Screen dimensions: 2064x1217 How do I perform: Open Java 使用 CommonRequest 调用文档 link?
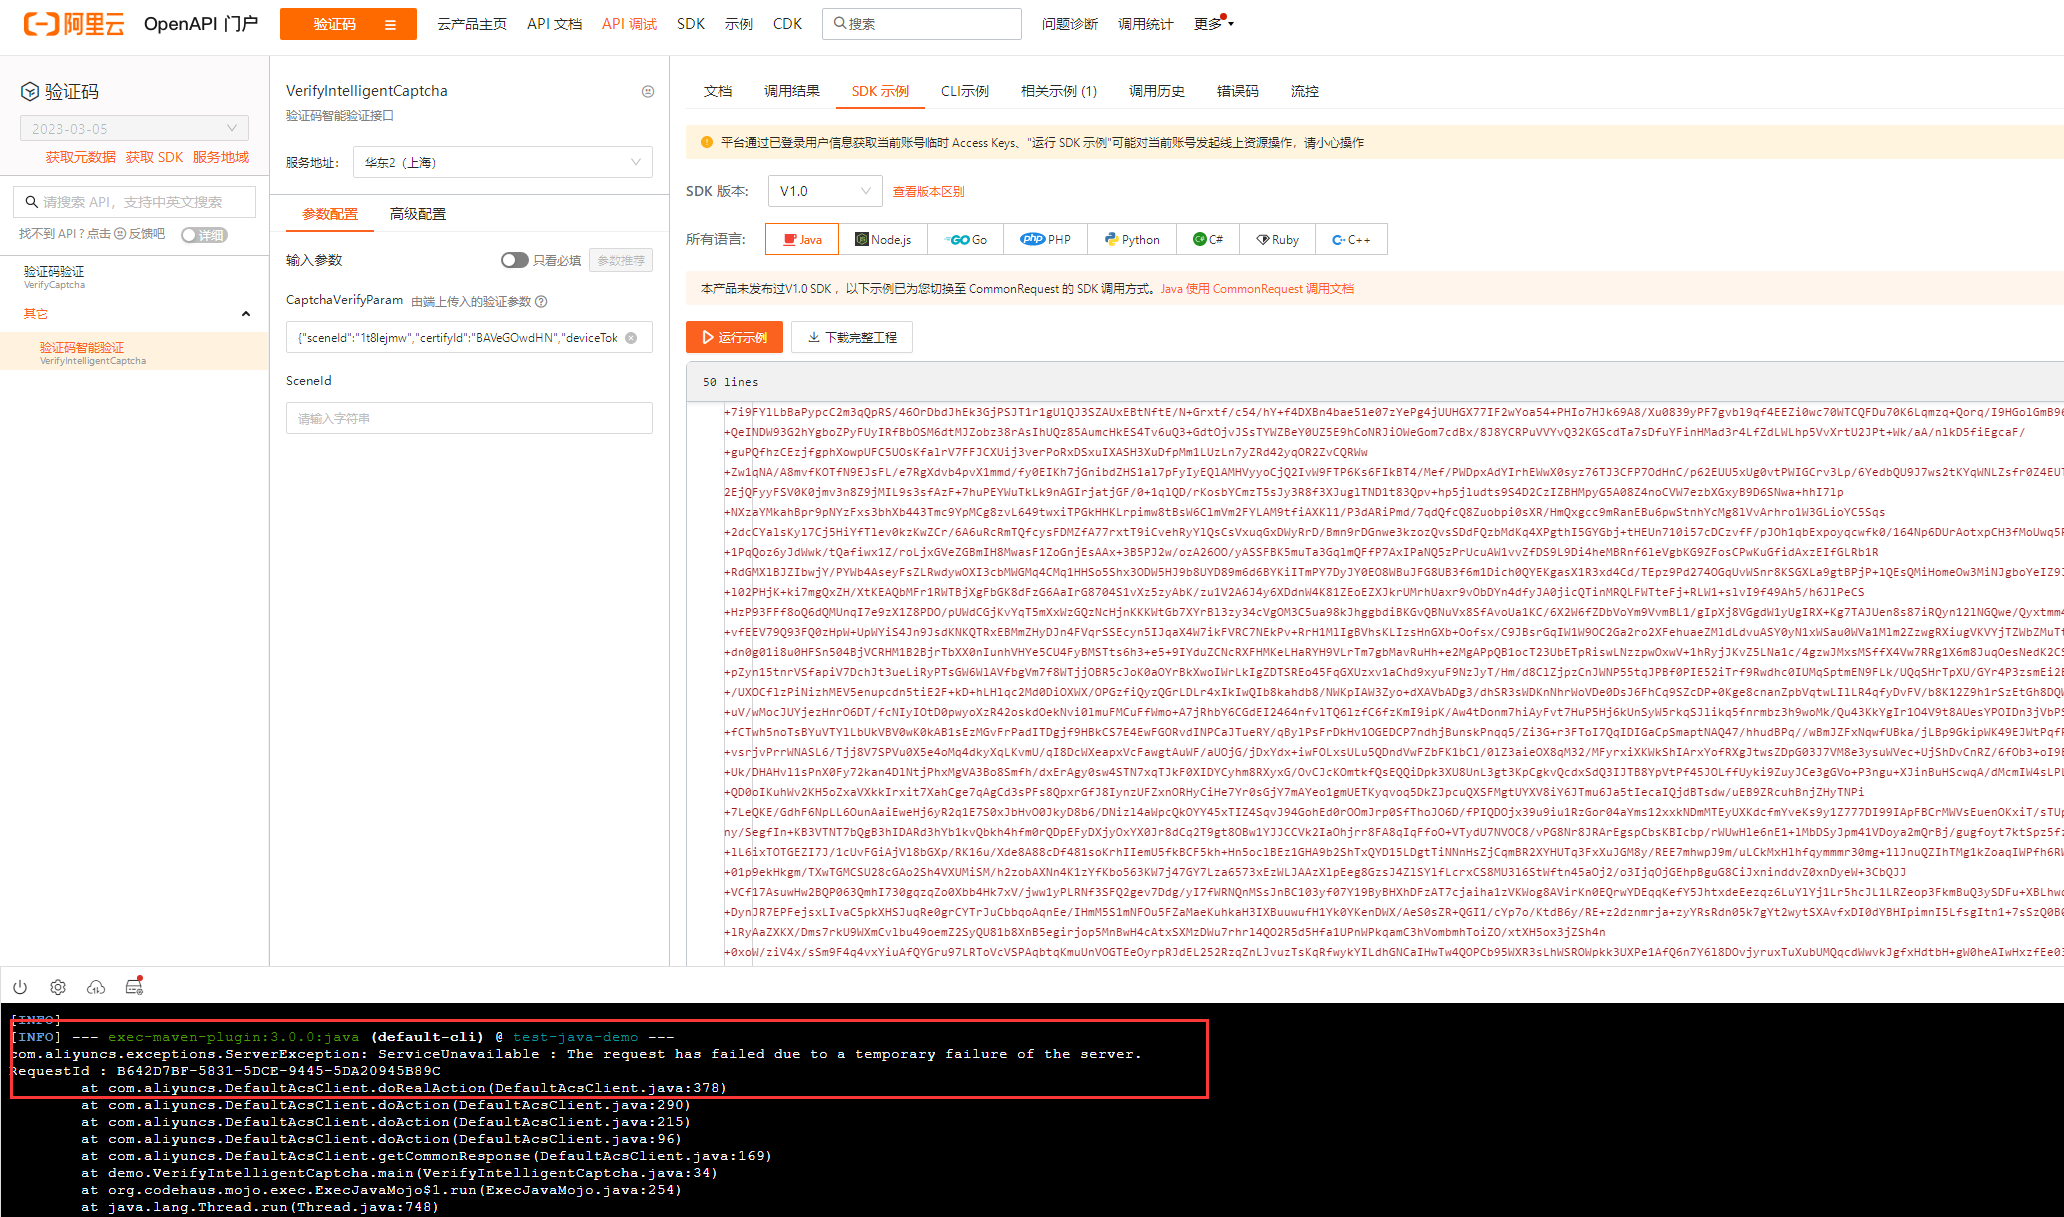tap(1257, 289)
